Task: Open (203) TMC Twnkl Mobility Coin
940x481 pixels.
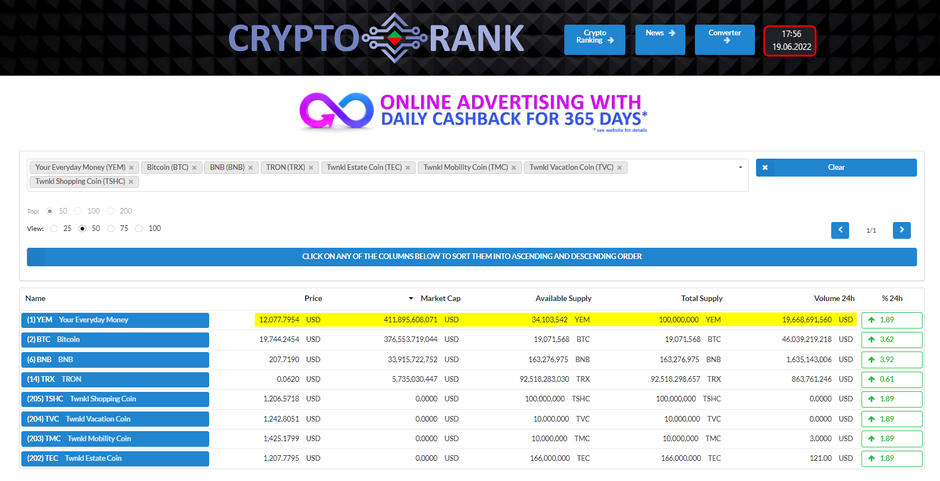Action: pyautogui.click(x=115, y=439)
